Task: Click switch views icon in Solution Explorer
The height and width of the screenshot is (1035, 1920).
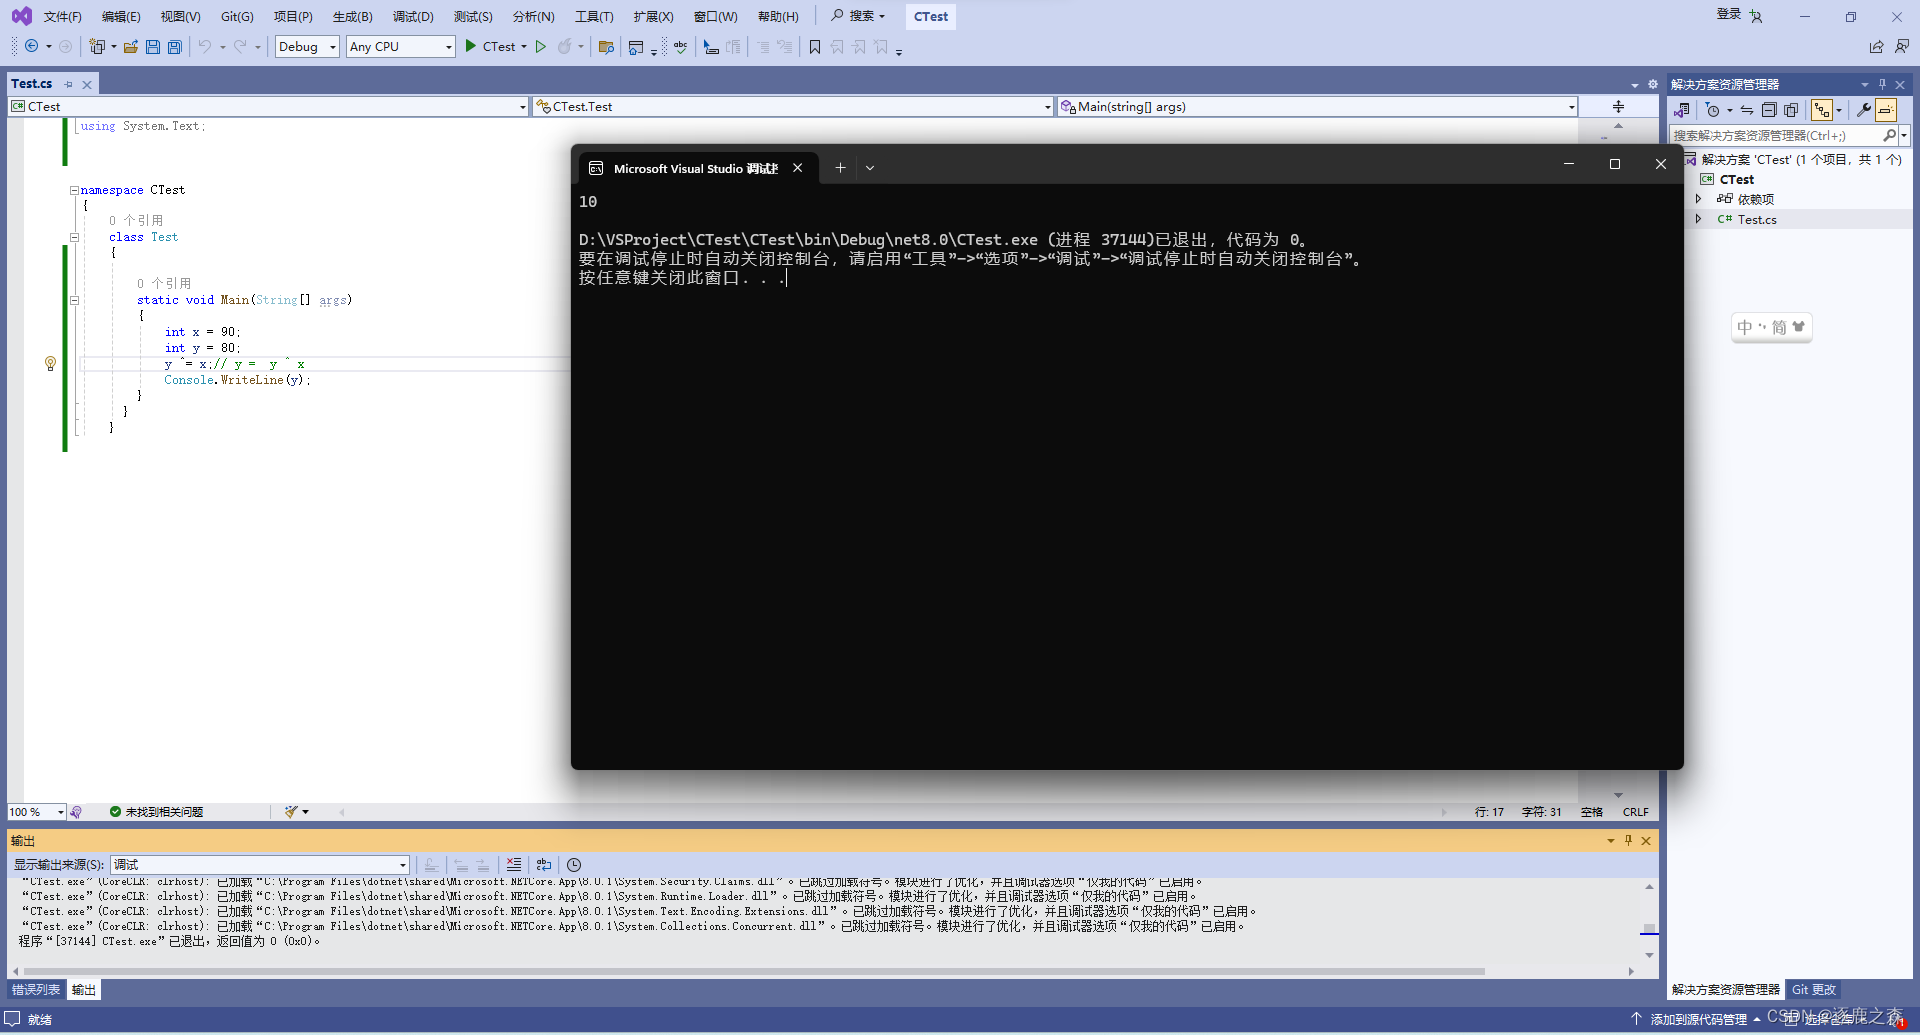Action: 1682,110
